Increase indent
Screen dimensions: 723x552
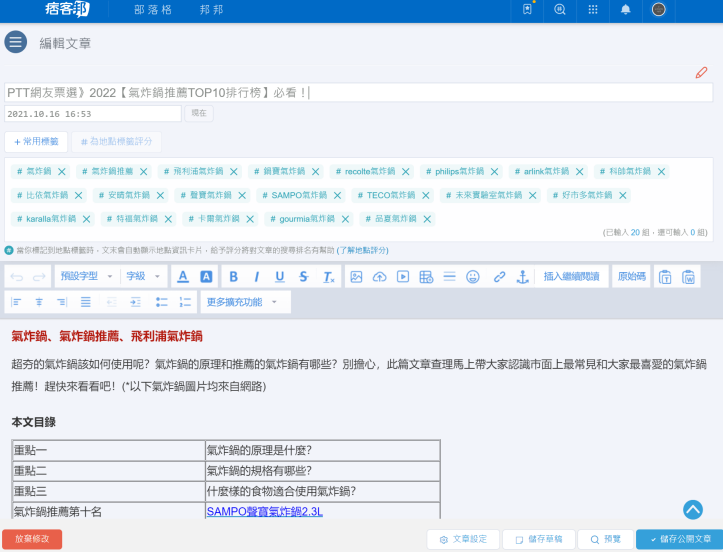click(136, 302)
